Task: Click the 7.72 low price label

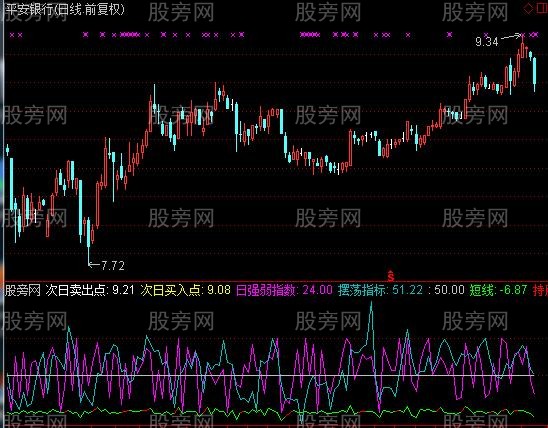Action: pos(113,266)
